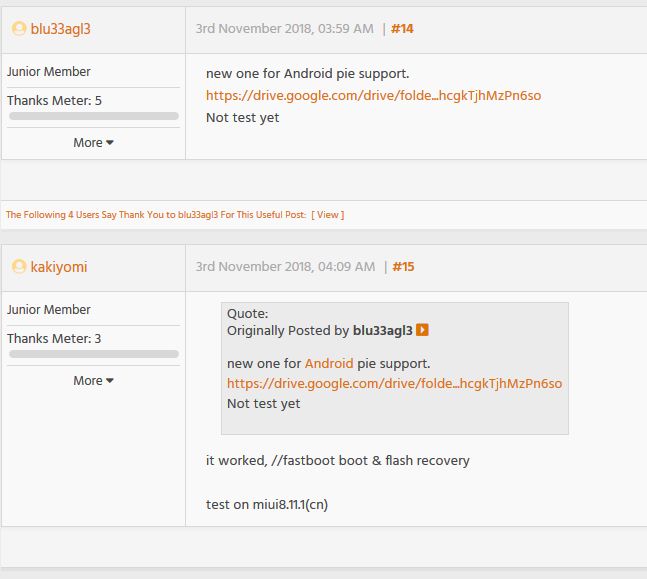This screenshot has width=647, height=579.
Task: Click the view-post arrow icon next to quoted blu33agl3
Action: (422, 330)
